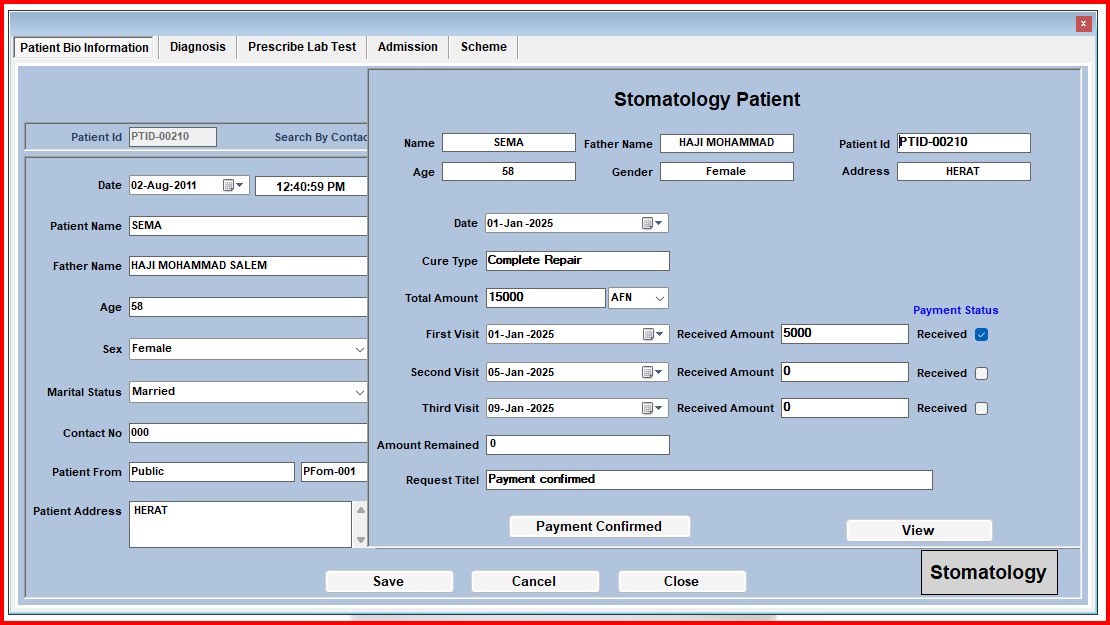Viewport: 1110px width, 625px height.
Task: Click First Visit Received Amount field 5000
Action: pos(845,334)
